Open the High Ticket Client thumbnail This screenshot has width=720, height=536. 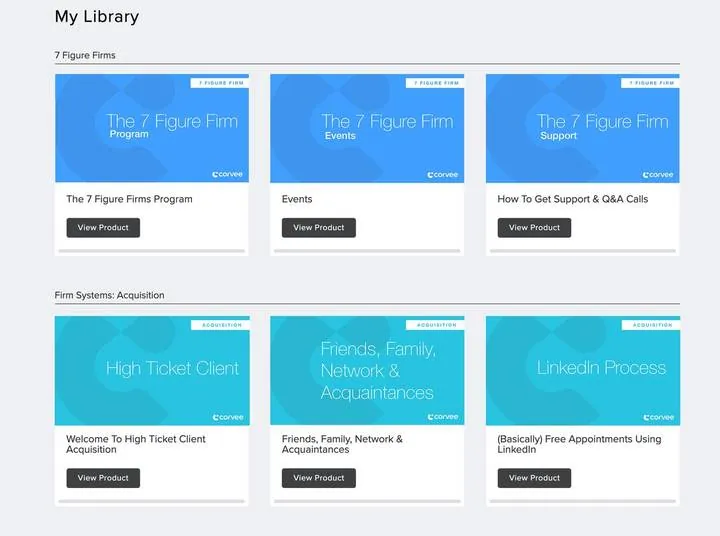coord(152,370)
